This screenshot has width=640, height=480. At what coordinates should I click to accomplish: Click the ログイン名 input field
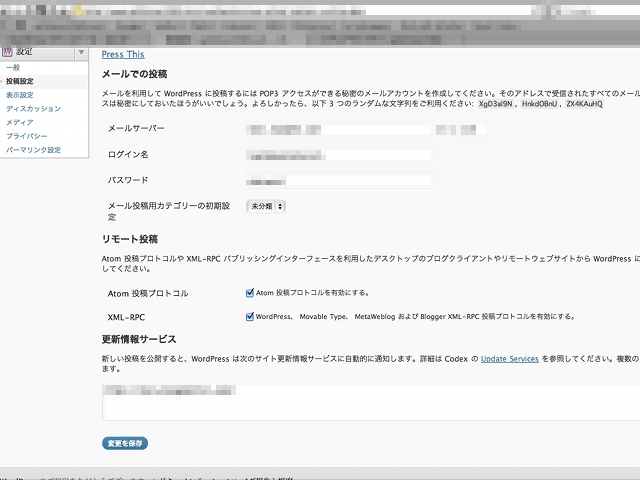[x=338, y=155]
